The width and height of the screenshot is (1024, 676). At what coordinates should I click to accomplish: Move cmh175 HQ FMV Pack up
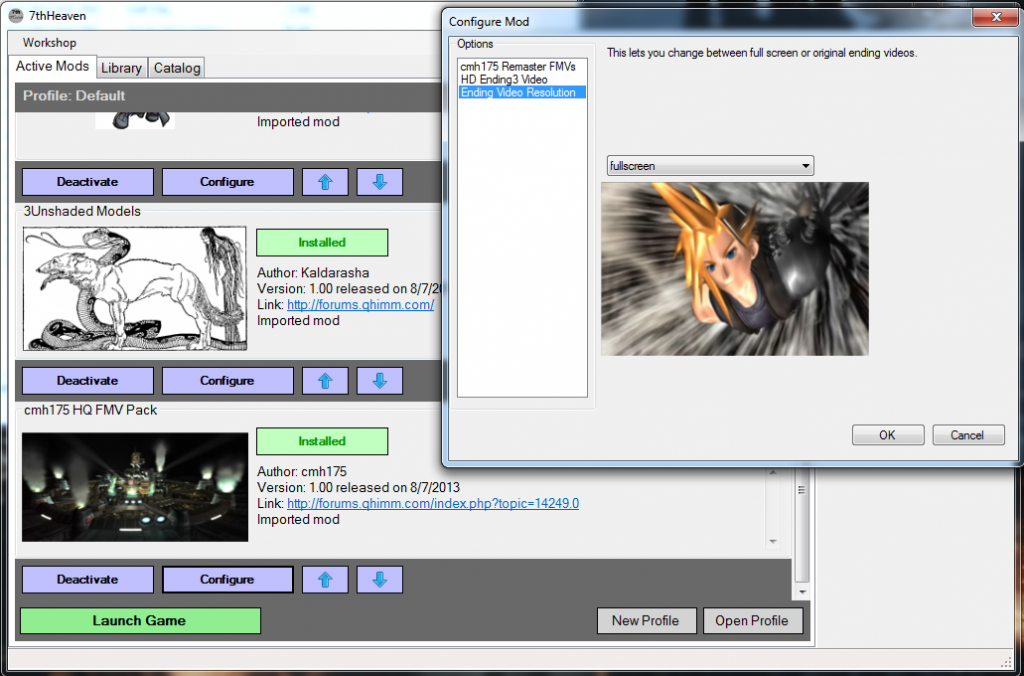(x=325, y=579)
